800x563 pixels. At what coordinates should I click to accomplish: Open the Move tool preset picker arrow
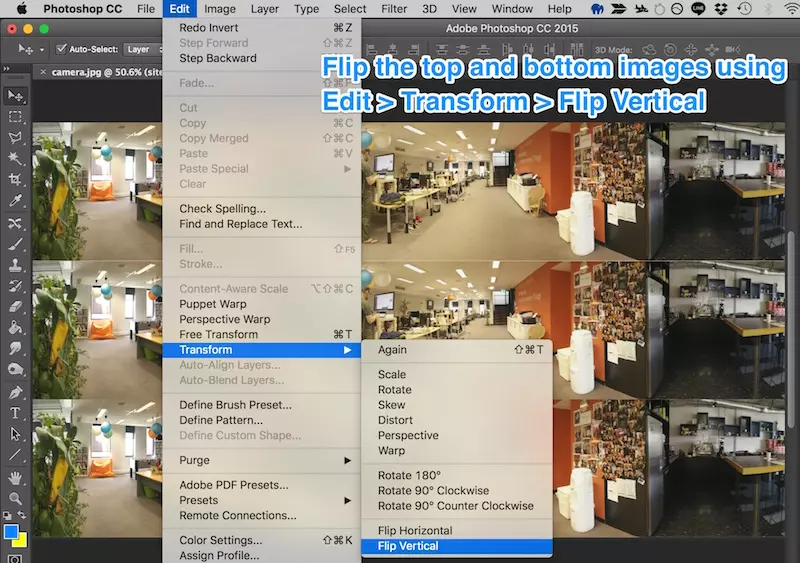pos(42,50)
